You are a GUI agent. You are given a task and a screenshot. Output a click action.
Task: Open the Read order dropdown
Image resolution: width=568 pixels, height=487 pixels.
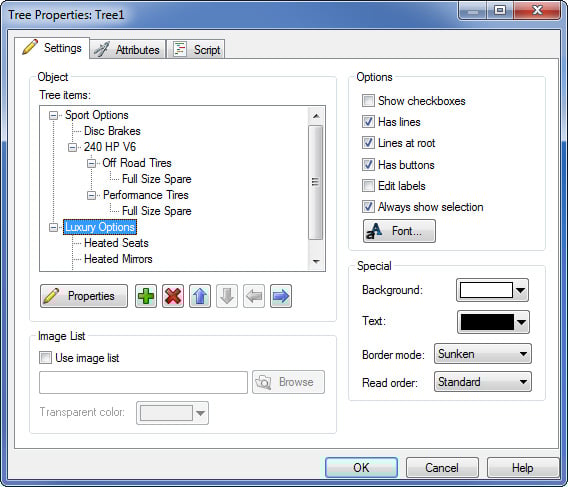click(x=483, y=382)
